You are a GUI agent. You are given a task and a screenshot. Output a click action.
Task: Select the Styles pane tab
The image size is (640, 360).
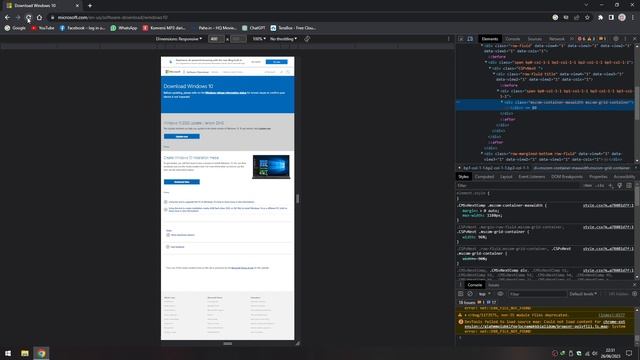point(463,177)
